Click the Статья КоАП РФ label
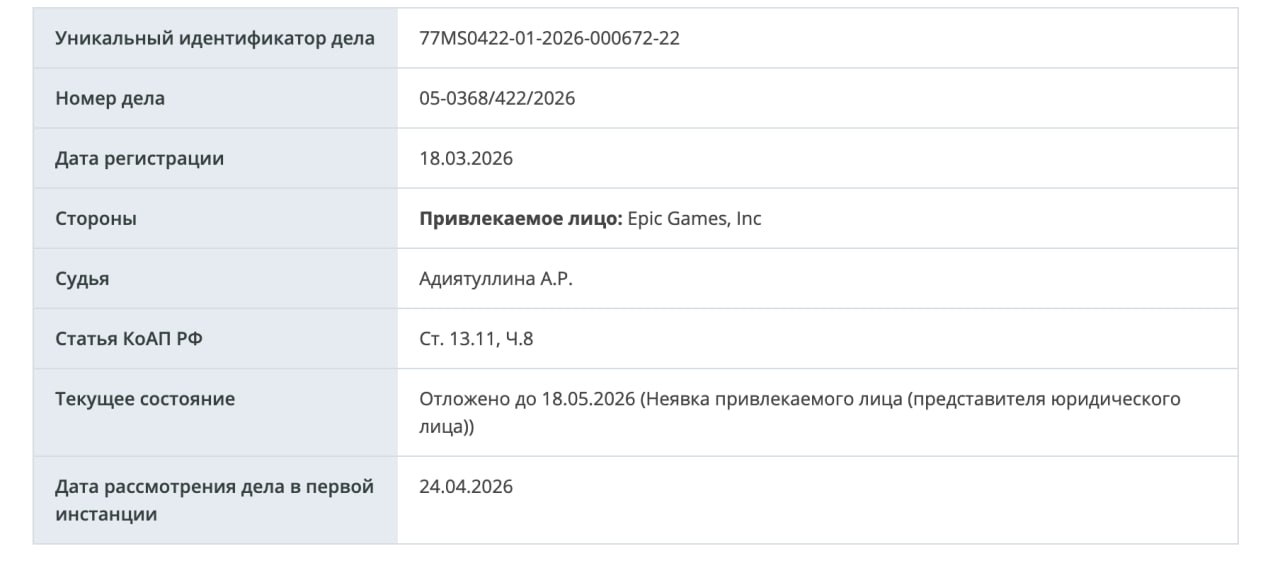 pyautogui.click(x=129, y=339)
